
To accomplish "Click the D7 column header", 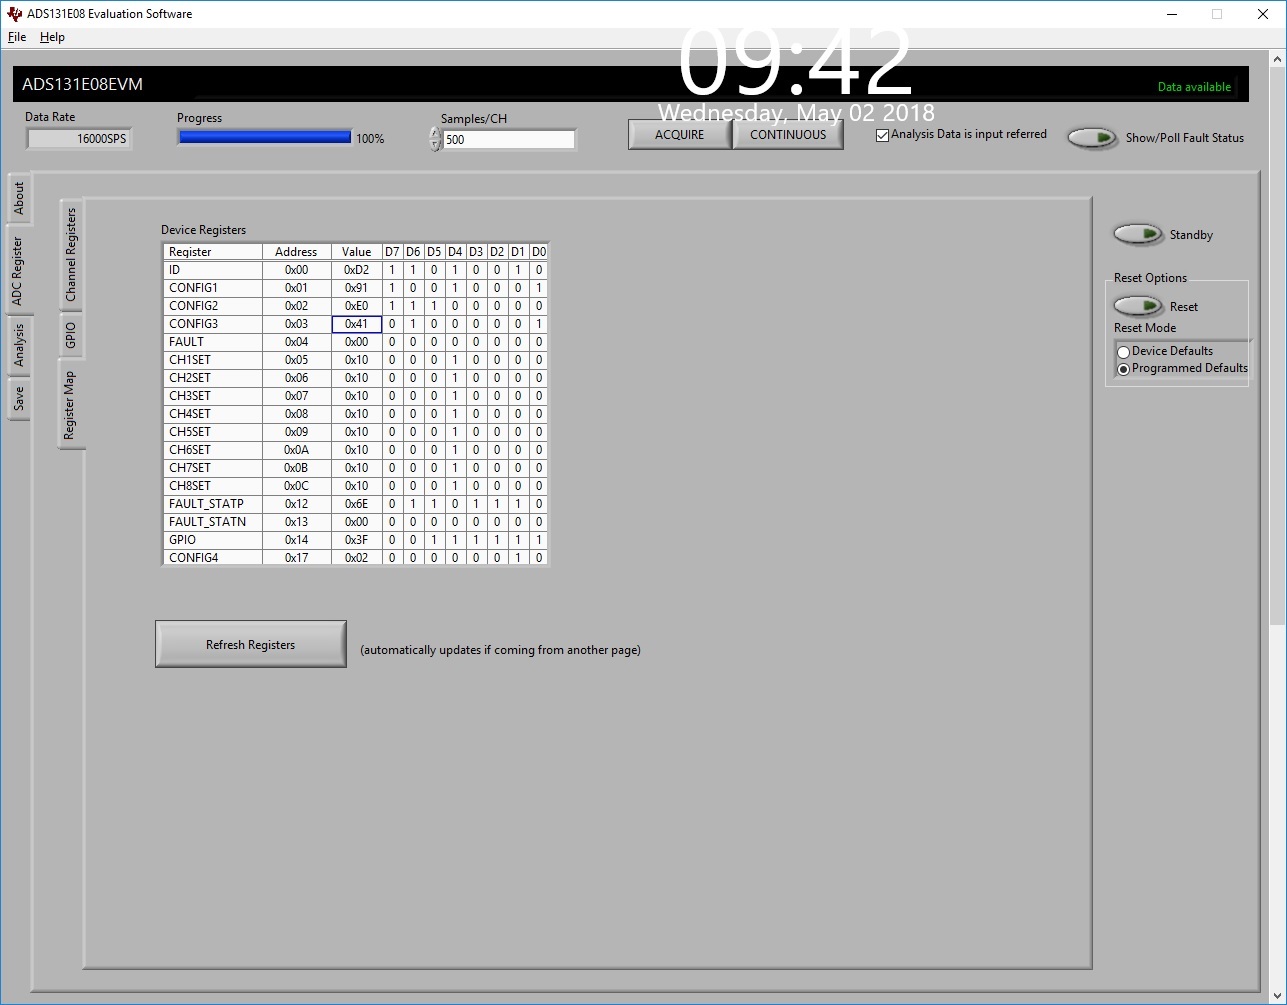I will pyautogui.click(x=392, y=252).
